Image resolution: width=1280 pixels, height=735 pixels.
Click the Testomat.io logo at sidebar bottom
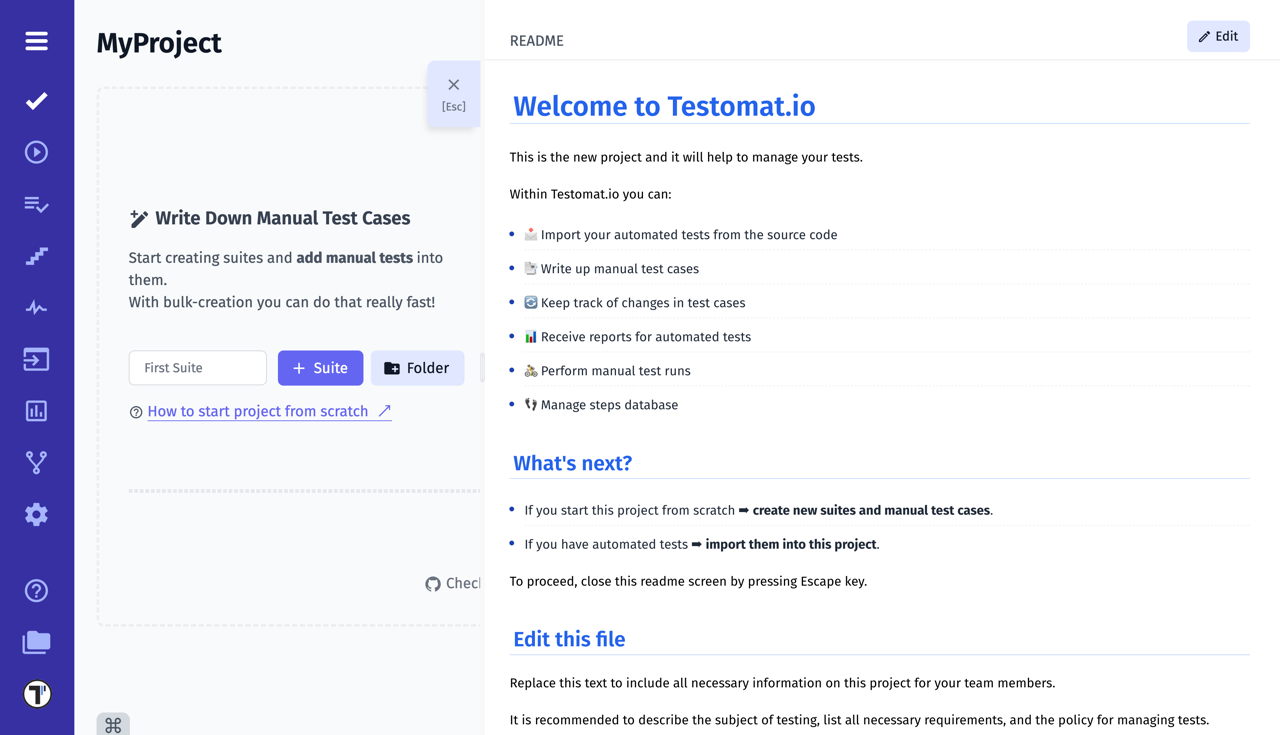click(x=36, y=693)
